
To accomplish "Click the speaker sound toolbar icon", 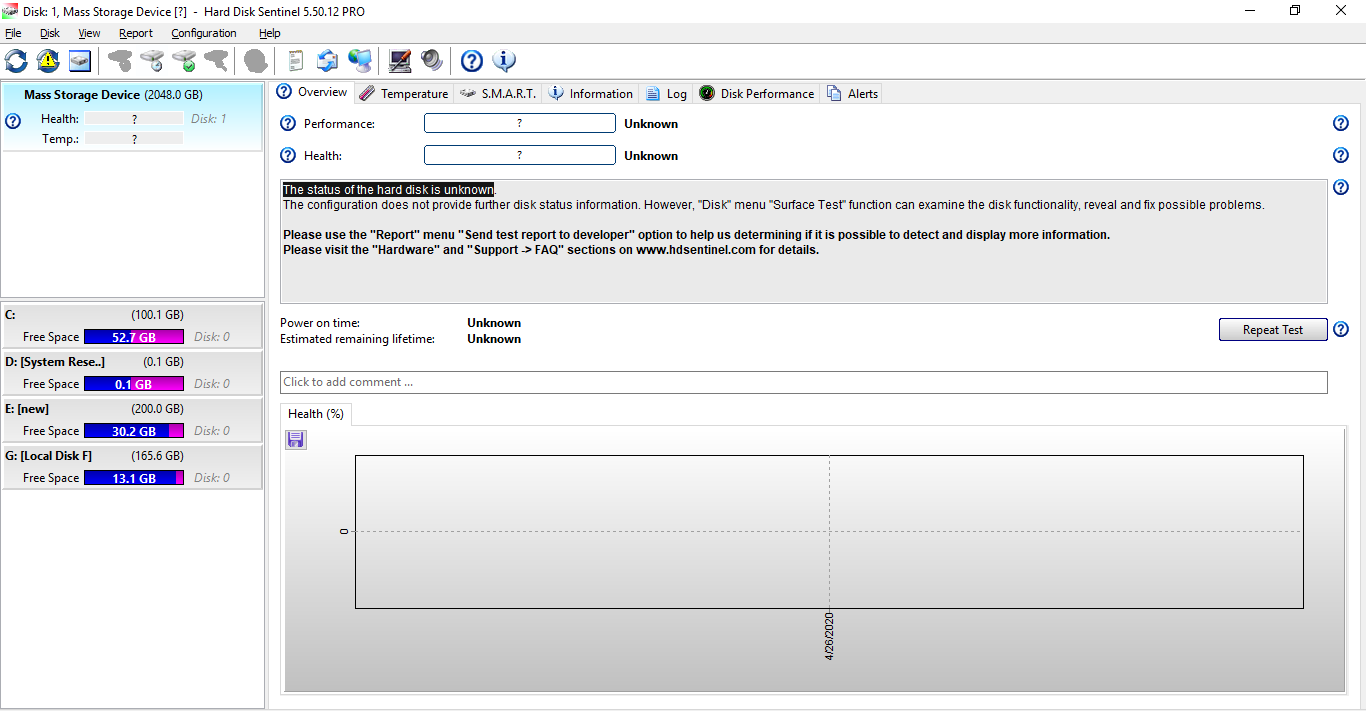I will click(x=432, y=61).
